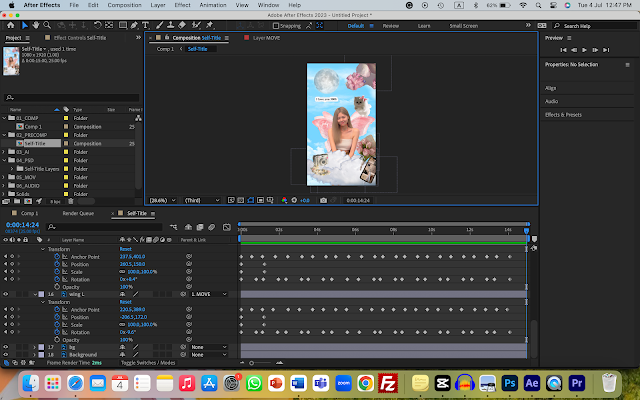Select the Puppet Pin tool

click(210, 25)
